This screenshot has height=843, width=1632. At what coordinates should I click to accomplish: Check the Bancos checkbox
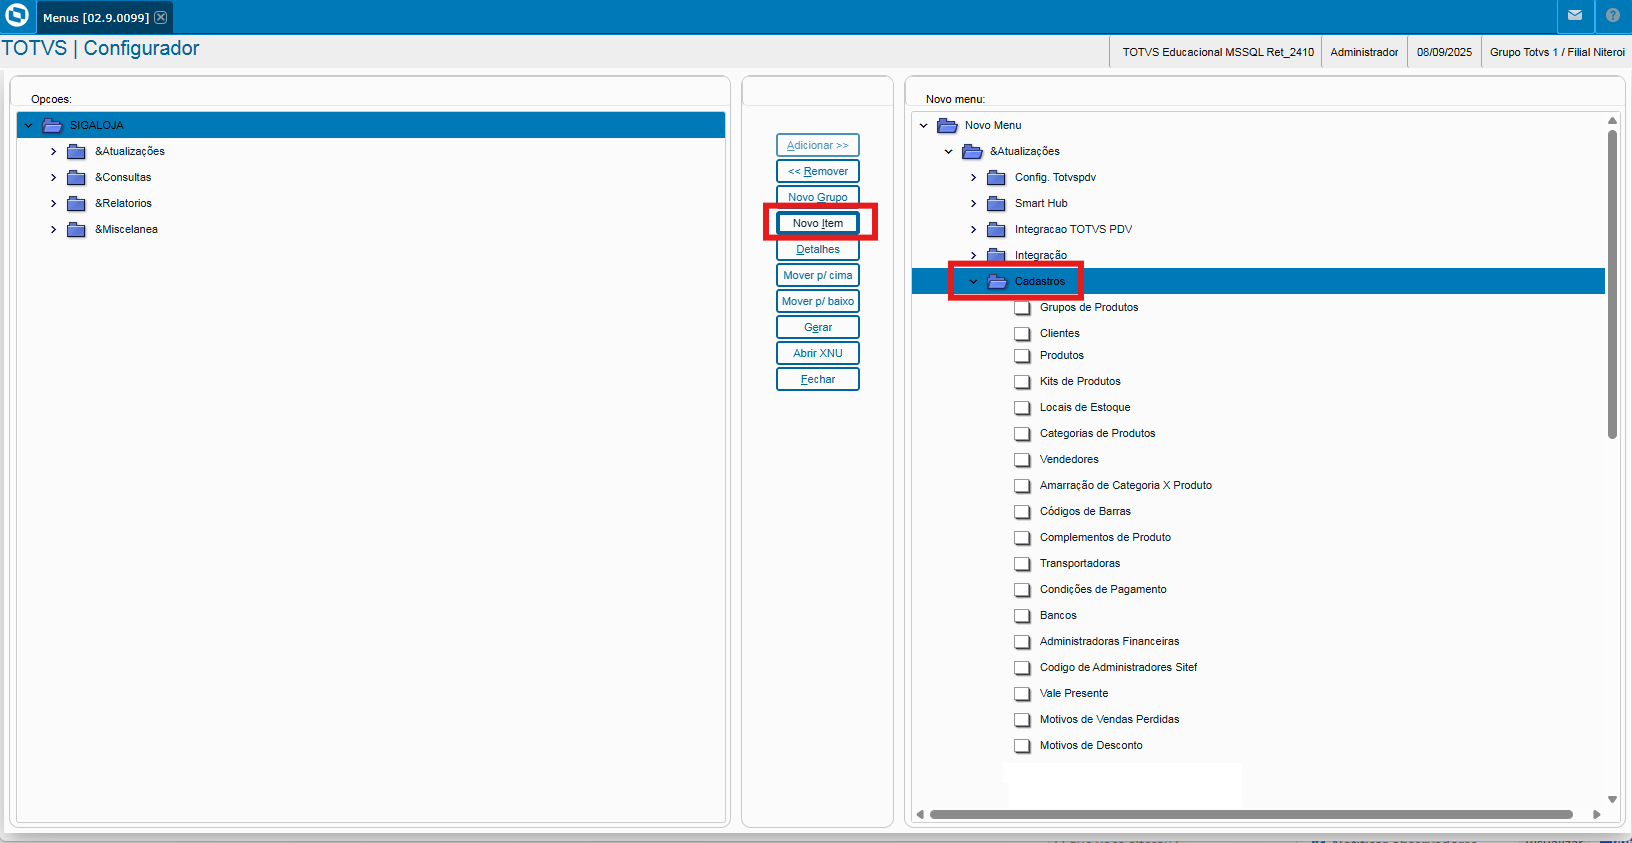click(x=1022, y=615)
